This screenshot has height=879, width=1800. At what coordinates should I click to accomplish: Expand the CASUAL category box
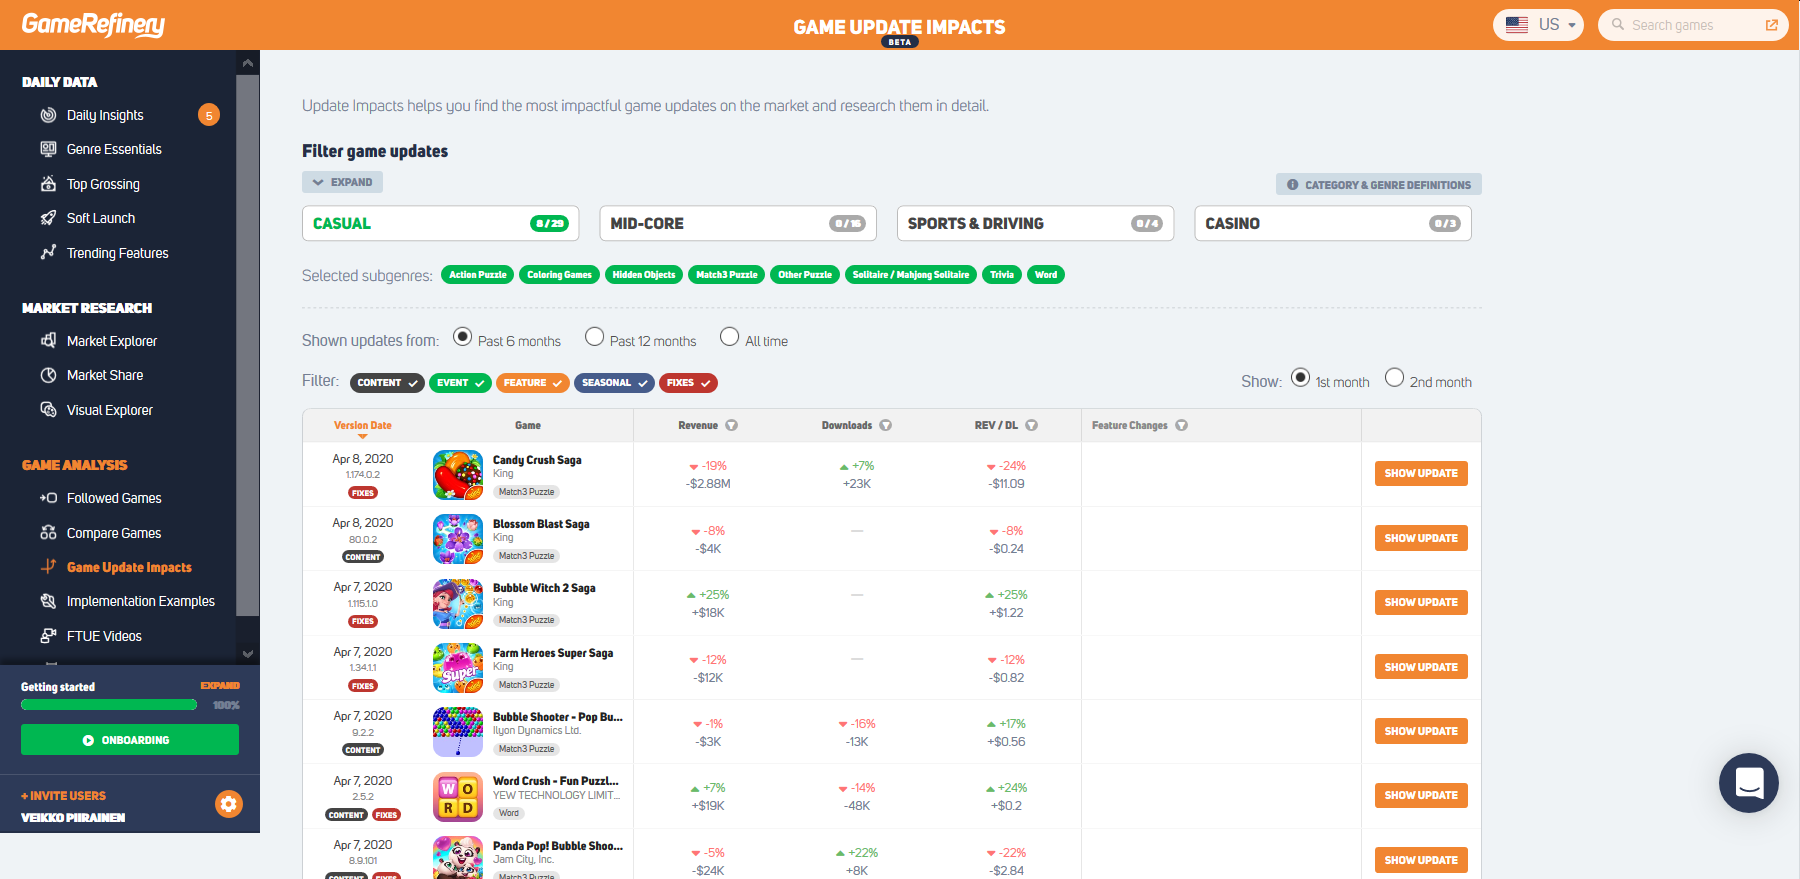coord(441,224)
